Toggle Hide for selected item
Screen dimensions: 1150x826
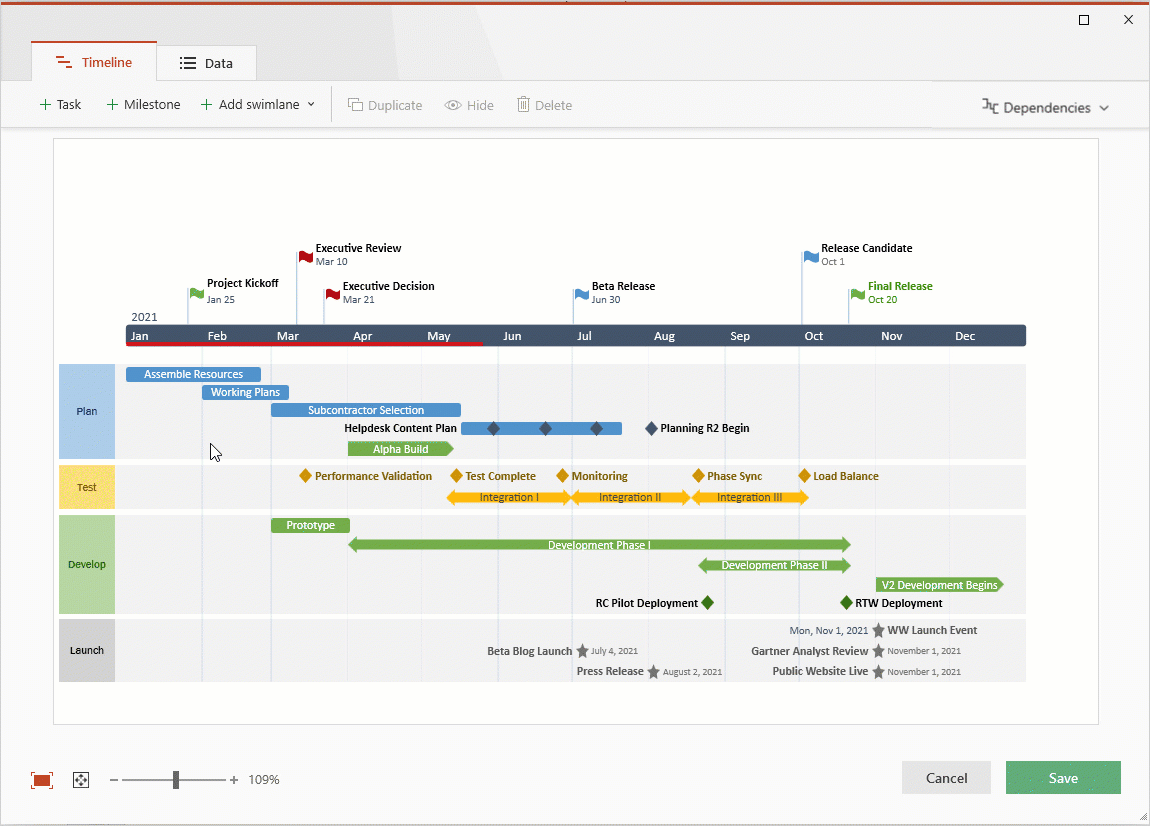[x=468, y=104]
